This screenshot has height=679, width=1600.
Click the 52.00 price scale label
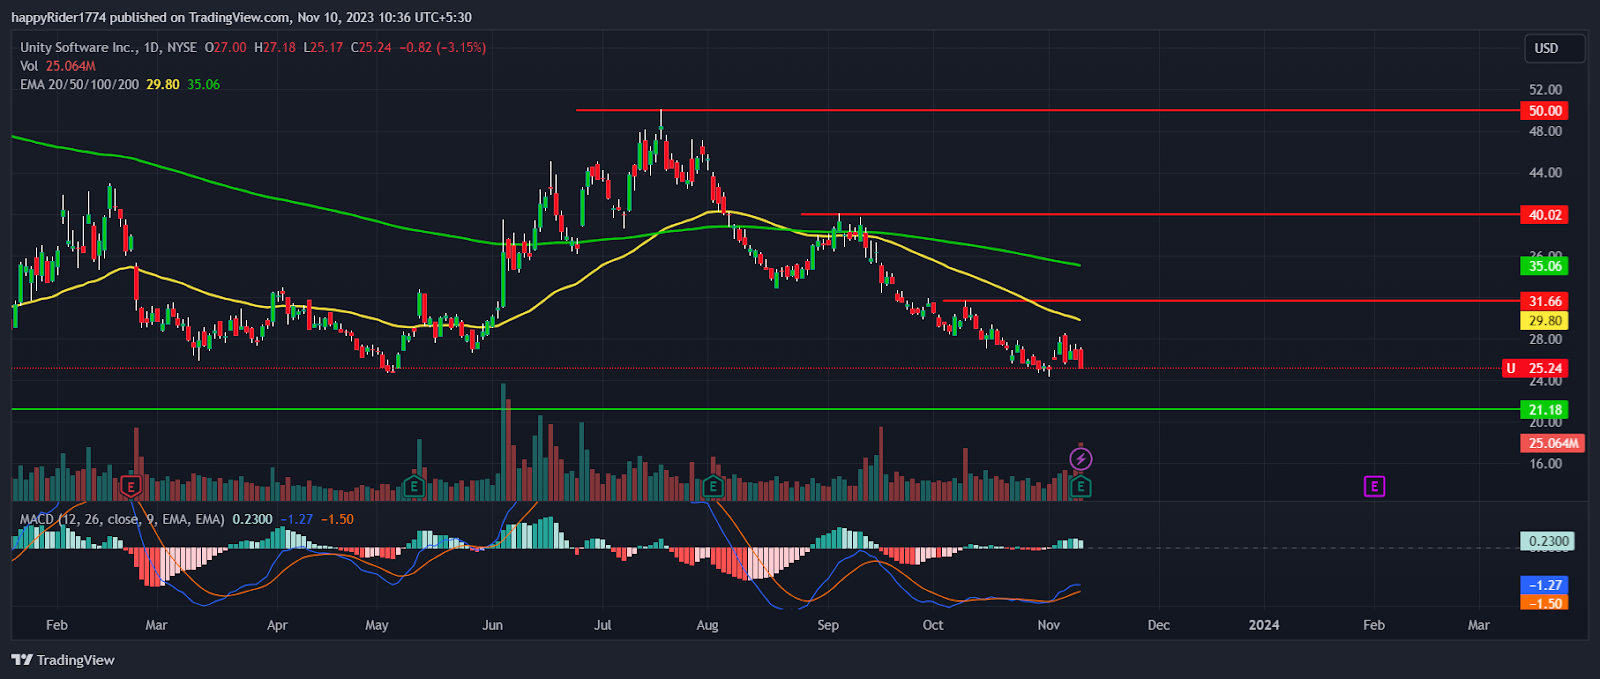(1545, 90)
